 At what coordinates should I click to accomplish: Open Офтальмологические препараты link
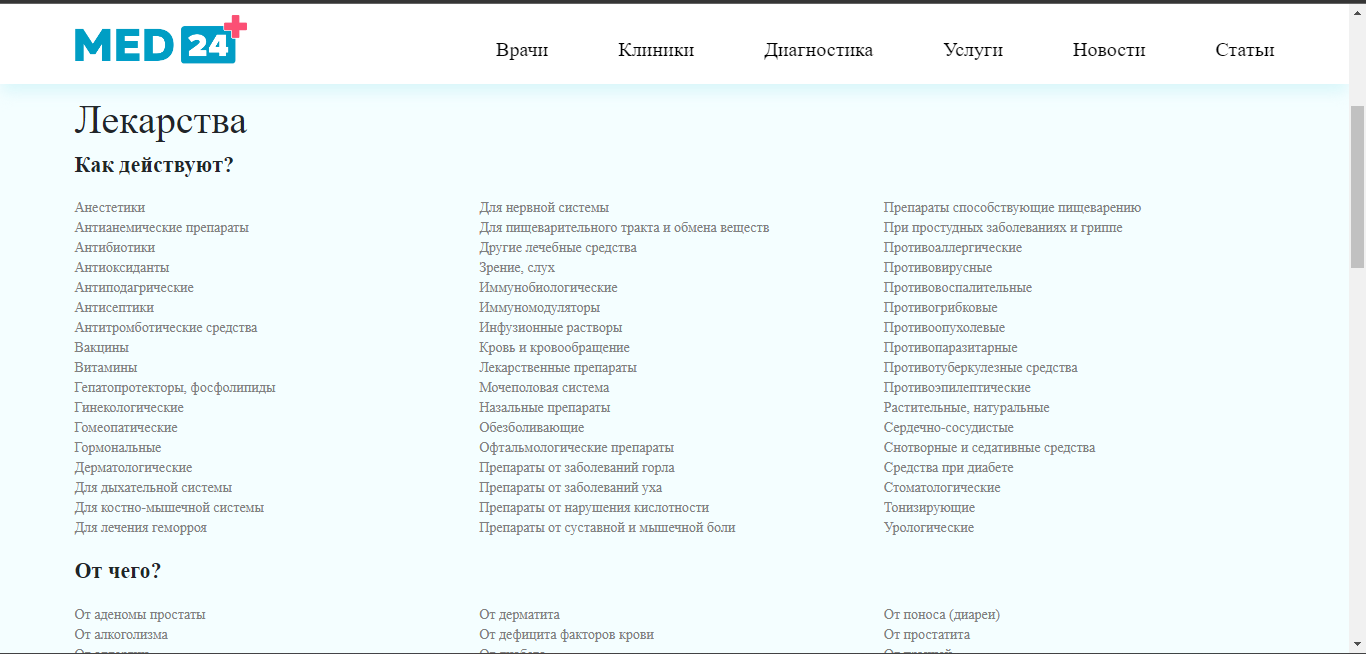point(576,448)
